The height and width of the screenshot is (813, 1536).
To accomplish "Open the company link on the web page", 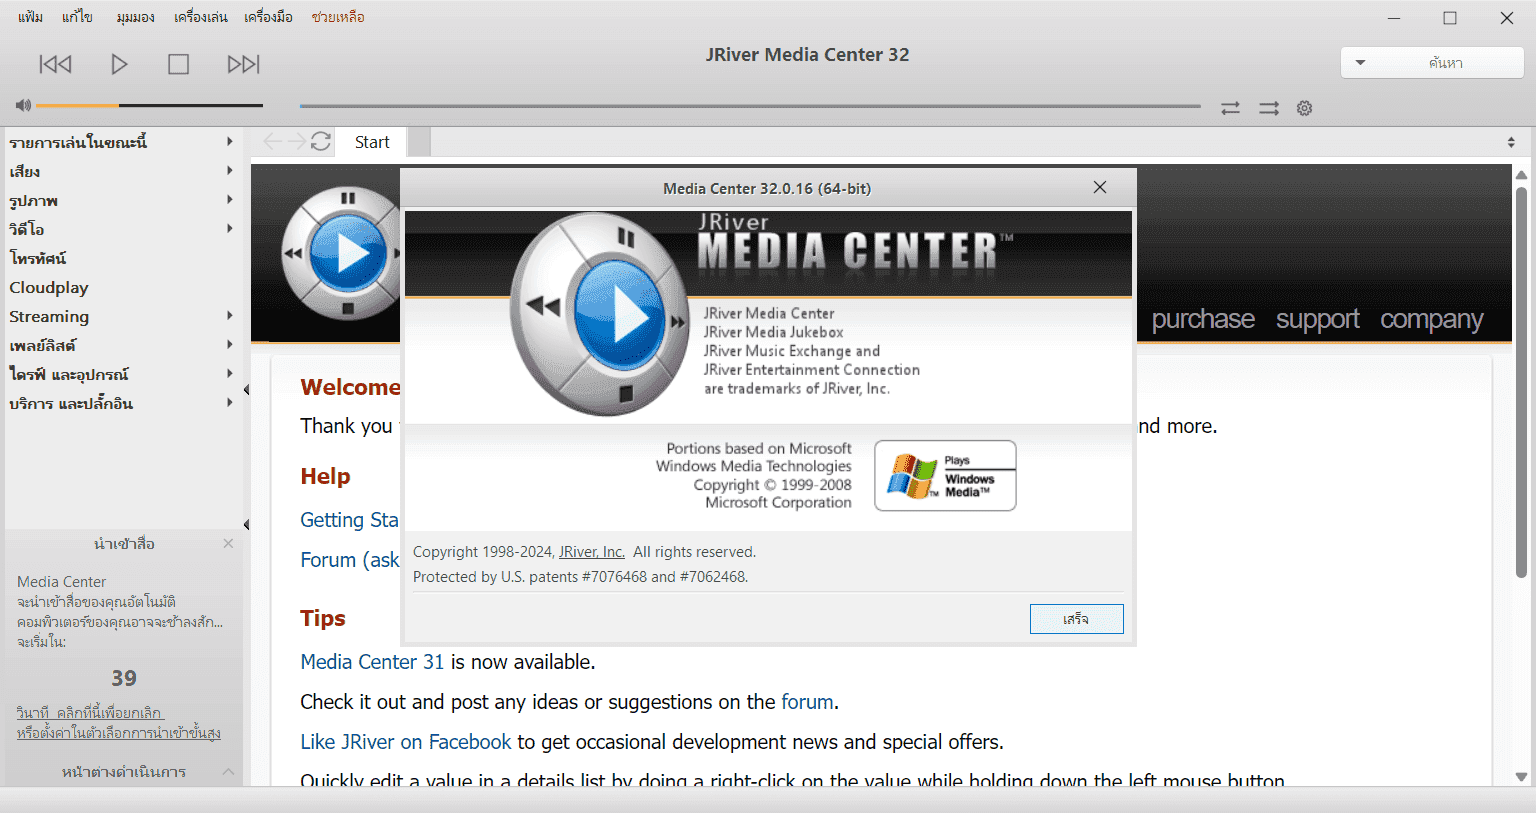I will coord(1432,319).
